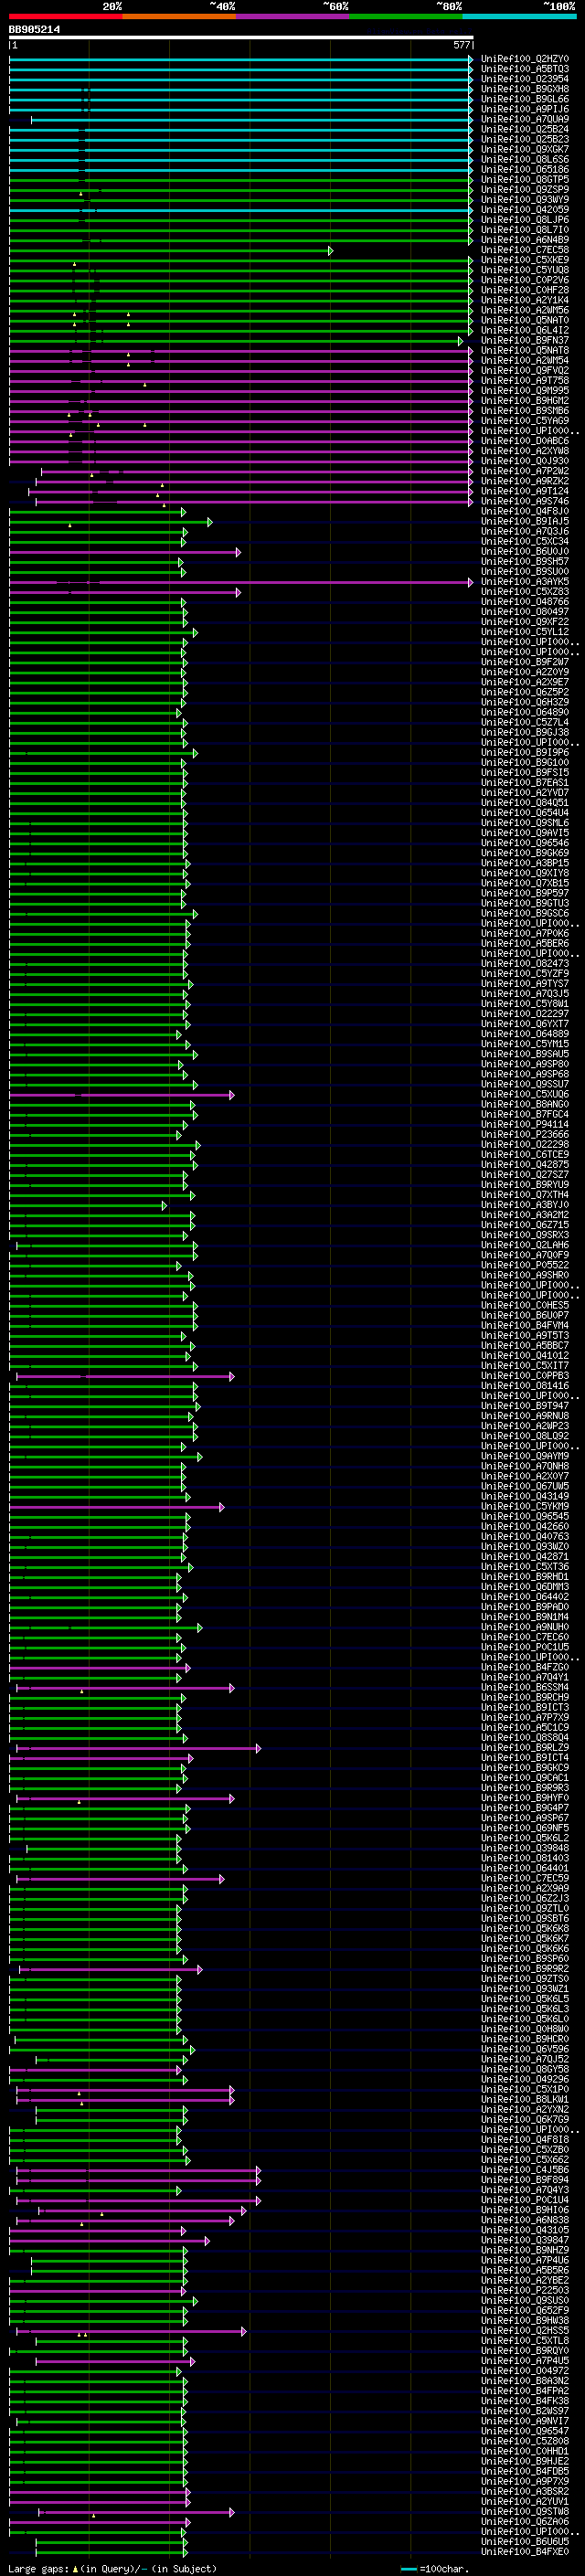585x2576 pixels.
Task: Click the label UniRef100_C7EC59
Action: (x=525, y=1878)
